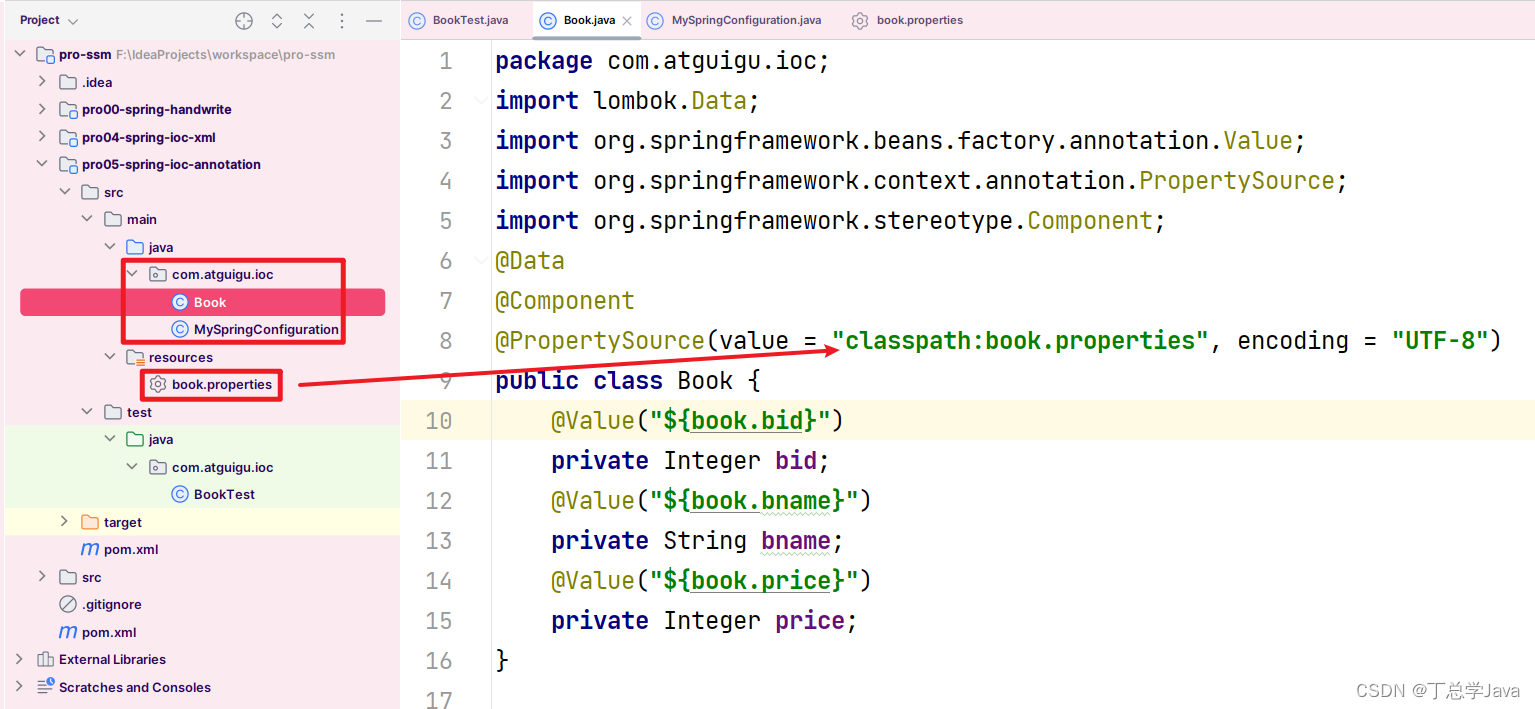Click the gear icon on book.properties tab
1535x709 pixels.
point(860,20)
